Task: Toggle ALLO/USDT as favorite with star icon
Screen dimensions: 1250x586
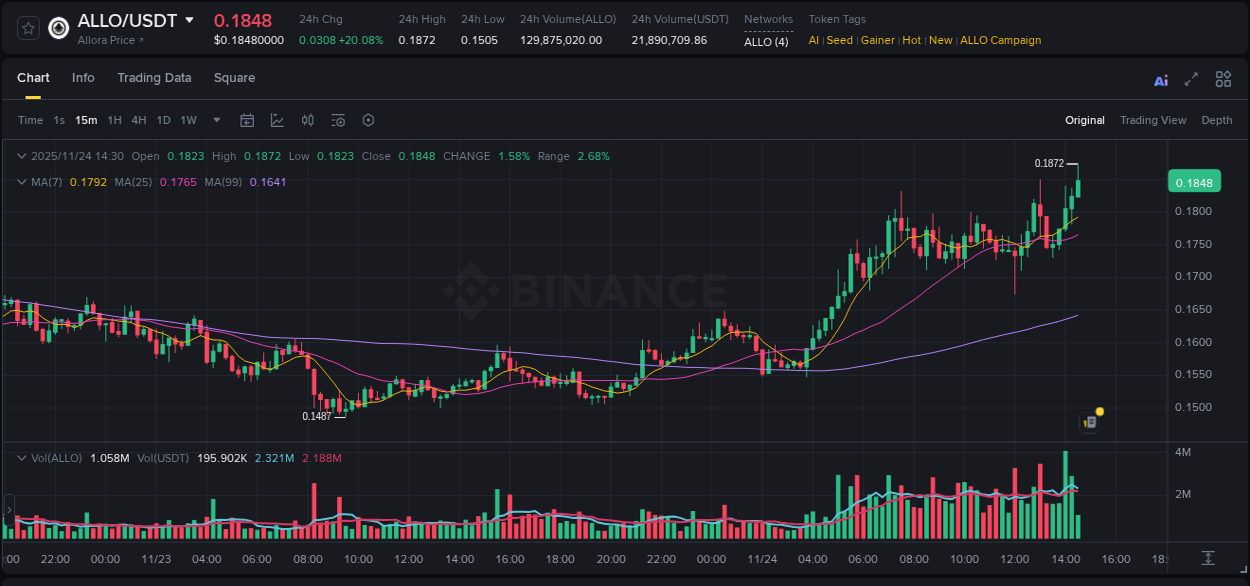Action: (x=27, y=28)
